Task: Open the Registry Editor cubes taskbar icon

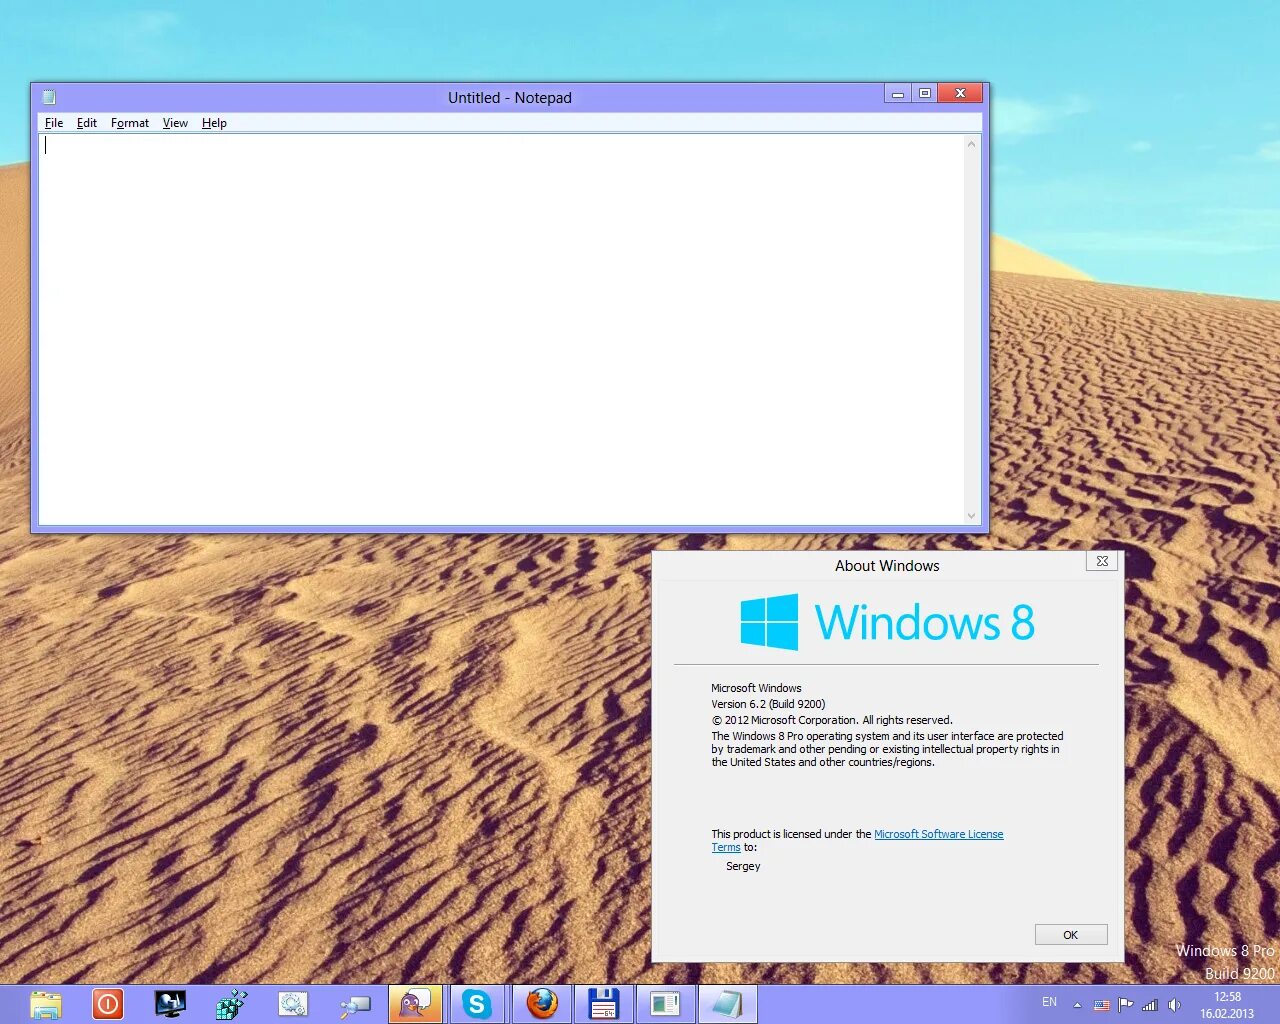Action: 232,1004
